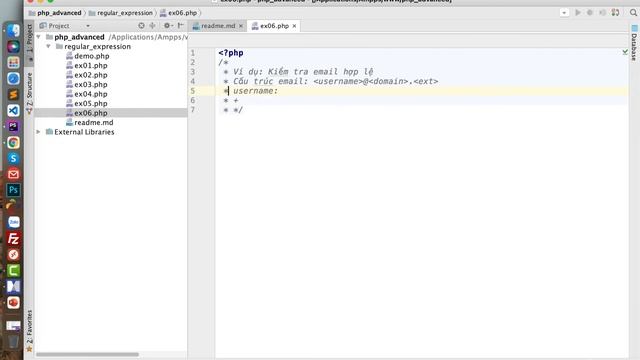The image size is (640, 360).
Task: Collapse the php_advanced project root
Action: [38, 37]
